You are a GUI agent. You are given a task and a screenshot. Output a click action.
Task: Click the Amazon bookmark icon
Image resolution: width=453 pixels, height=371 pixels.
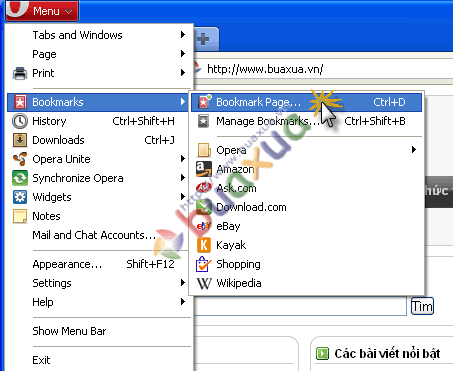point(204,169)
